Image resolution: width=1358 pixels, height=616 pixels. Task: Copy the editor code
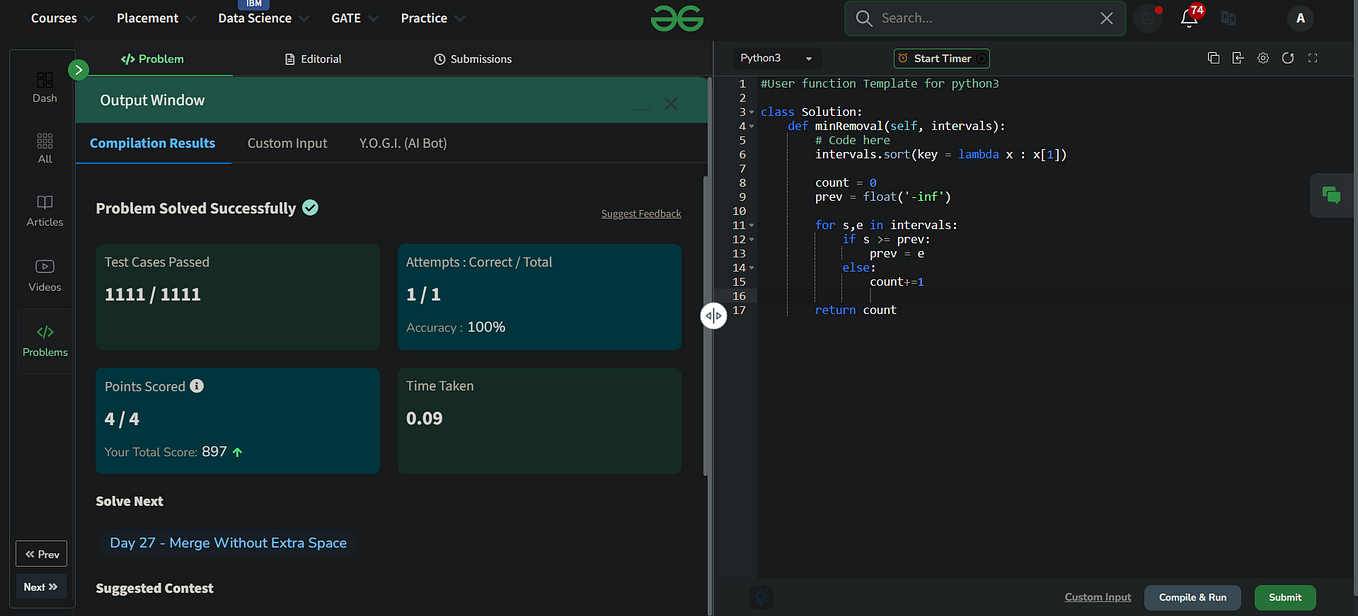(1213, 58)
